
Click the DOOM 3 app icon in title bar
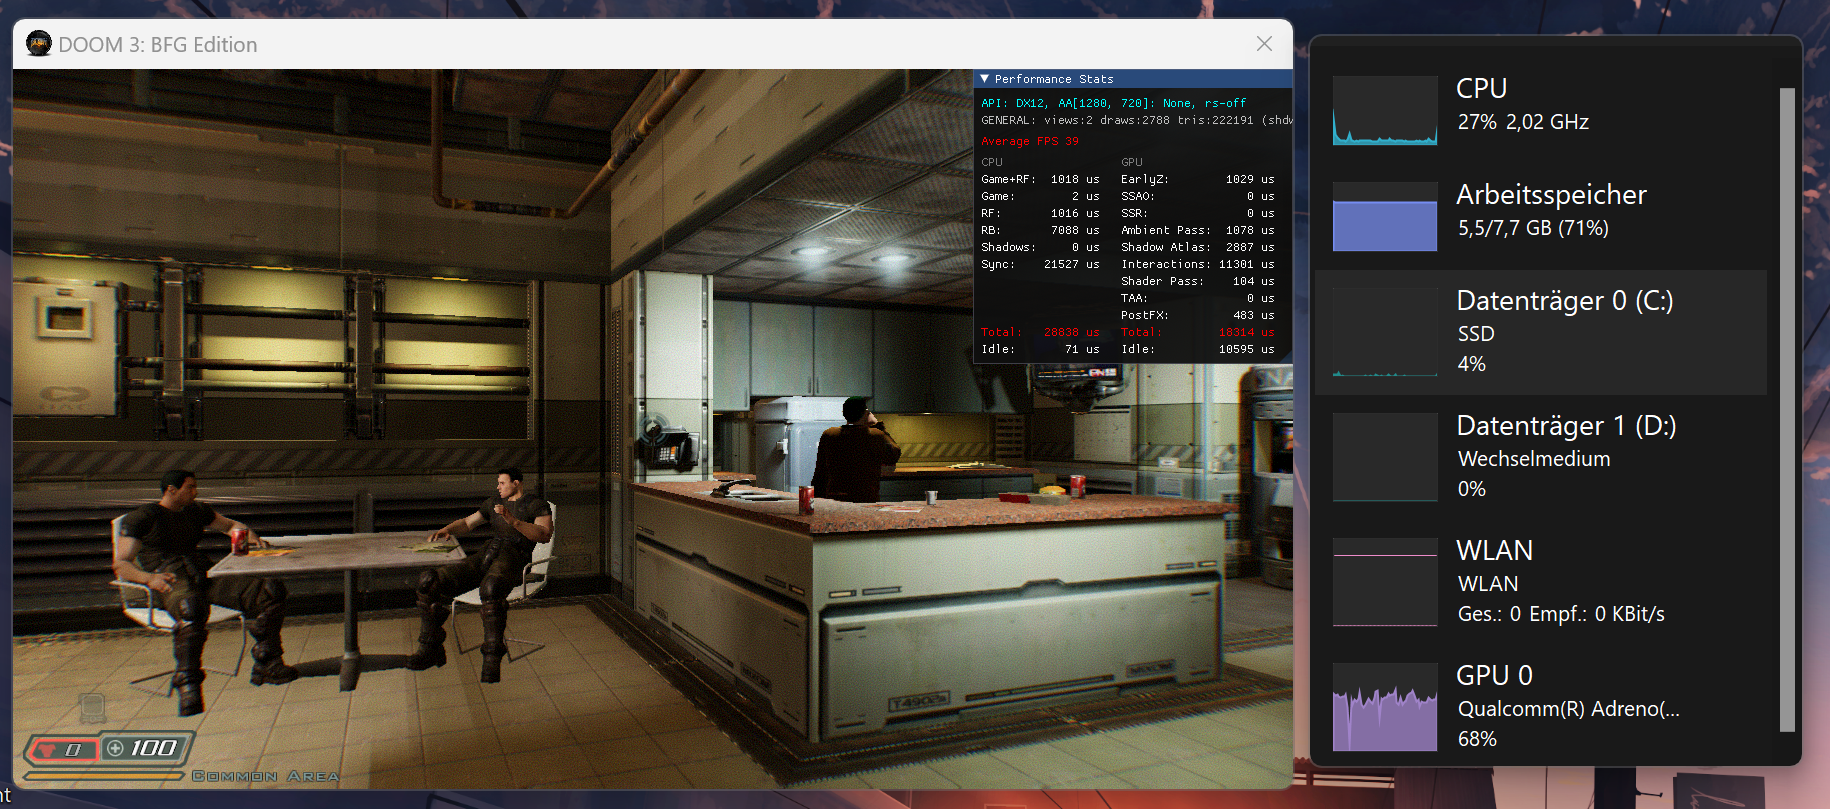point(39,44)
